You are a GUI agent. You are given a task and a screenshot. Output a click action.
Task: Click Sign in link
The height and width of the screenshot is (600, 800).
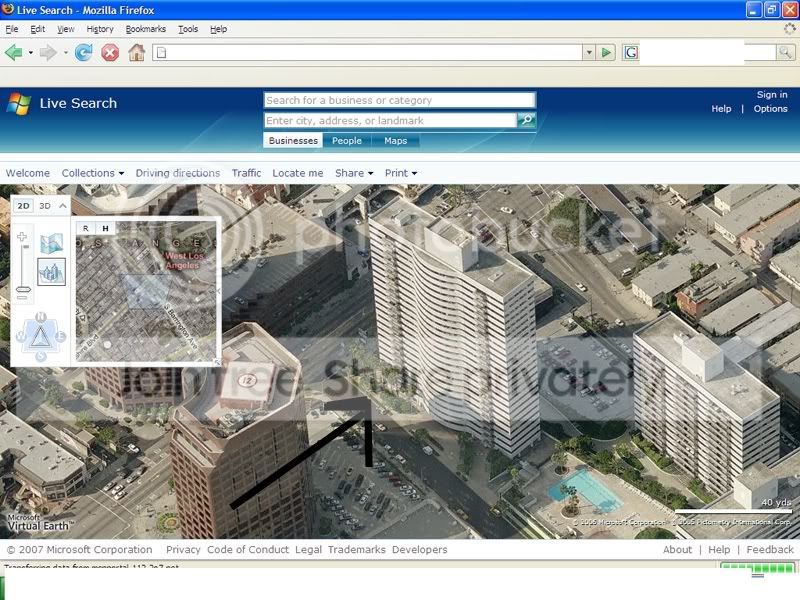pyautogui.click(x=772, y=94)
